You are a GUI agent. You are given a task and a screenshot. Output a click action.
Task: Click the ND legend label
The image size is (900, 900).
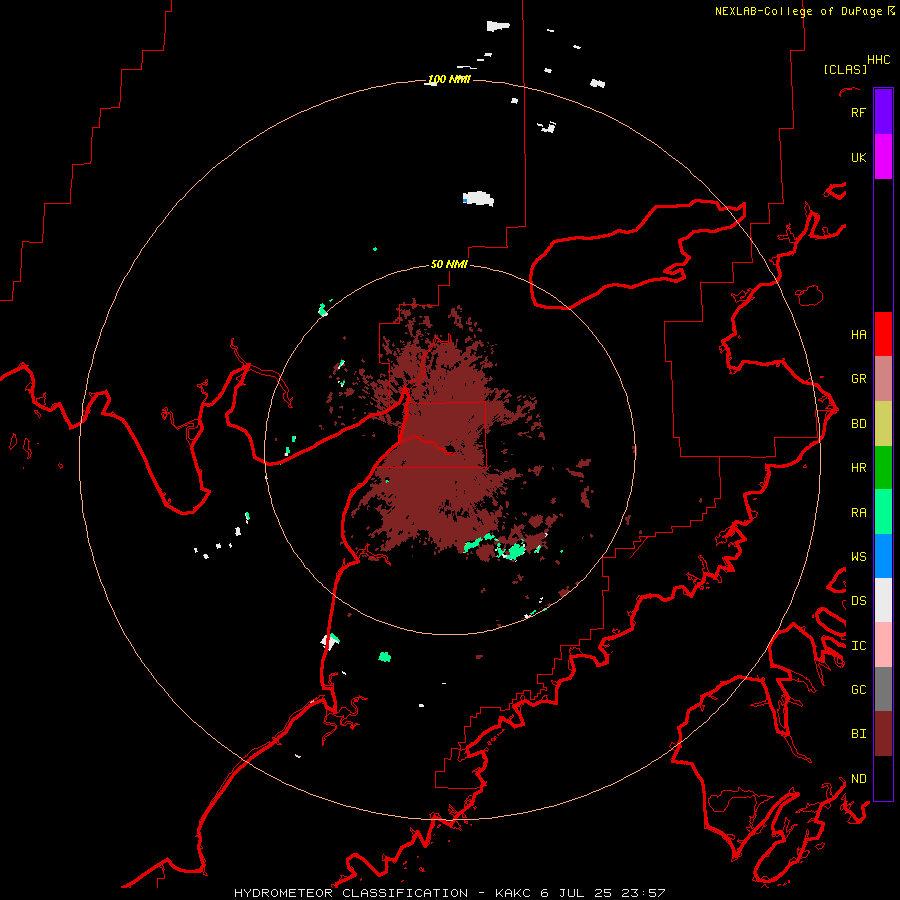[x=858, y=779]
